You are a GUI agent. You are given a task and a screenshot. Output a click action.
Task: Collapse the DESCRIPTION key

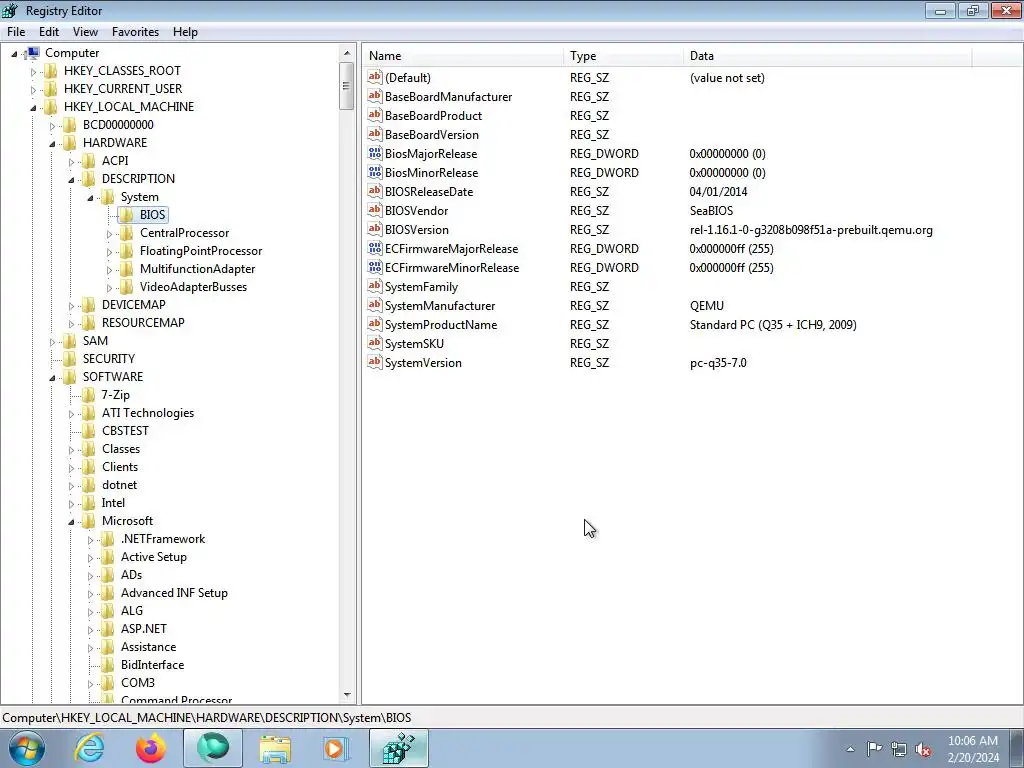tap(71, 179)
